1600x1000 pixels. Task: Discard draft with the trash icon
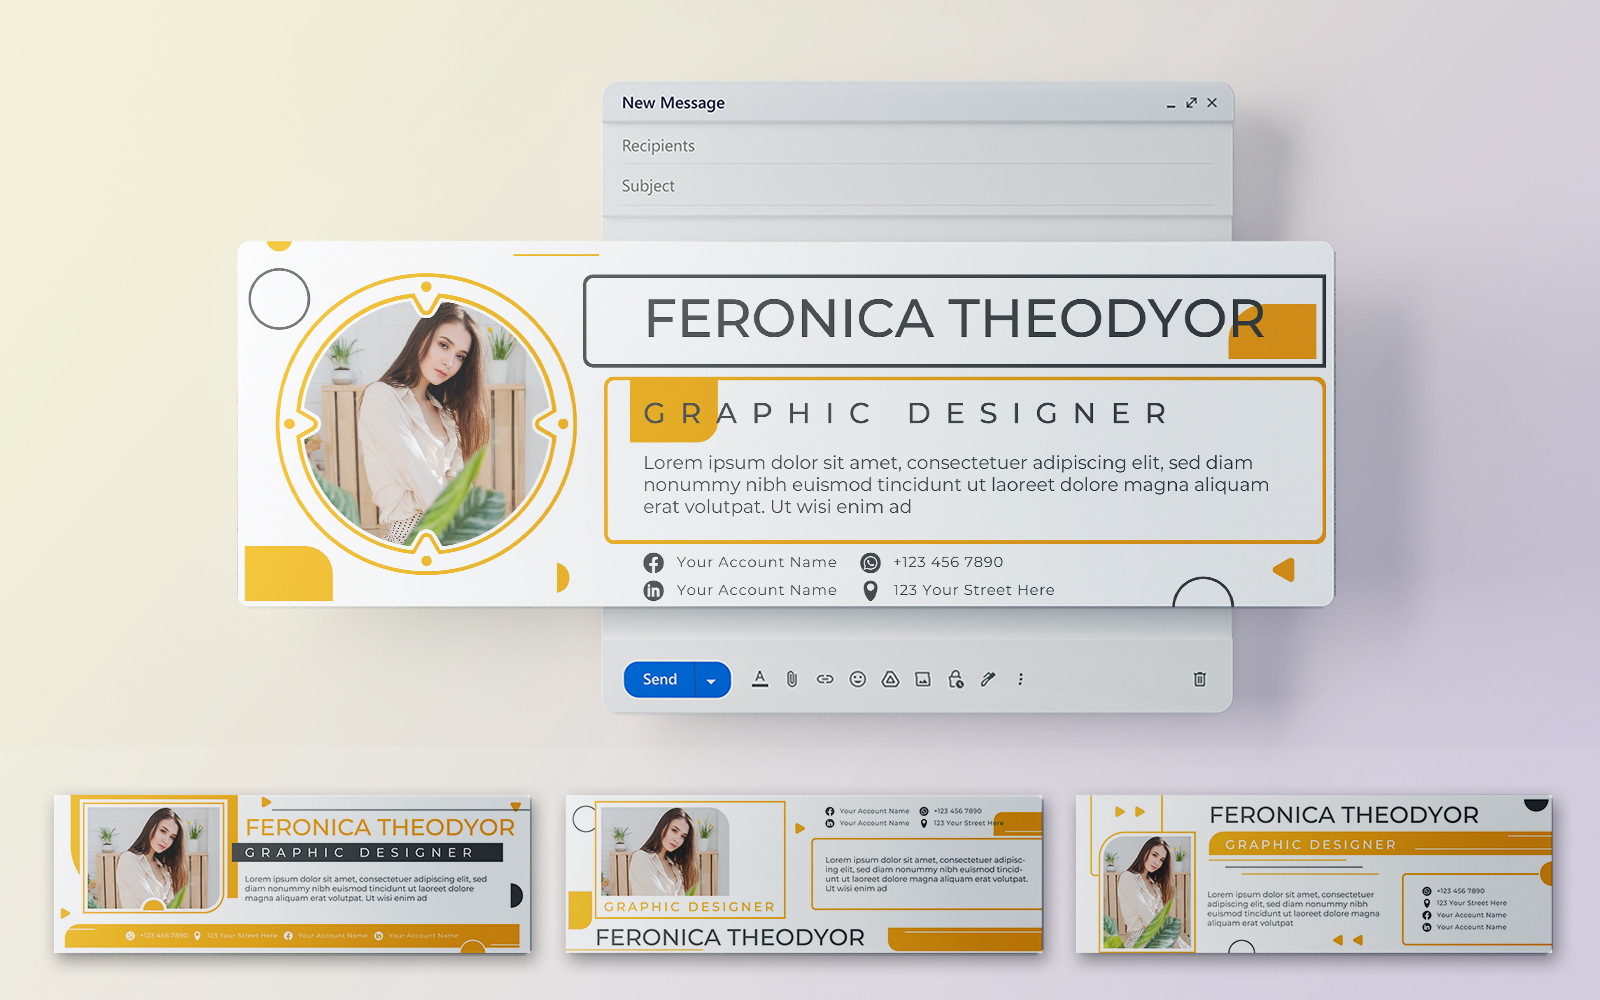1199,679
